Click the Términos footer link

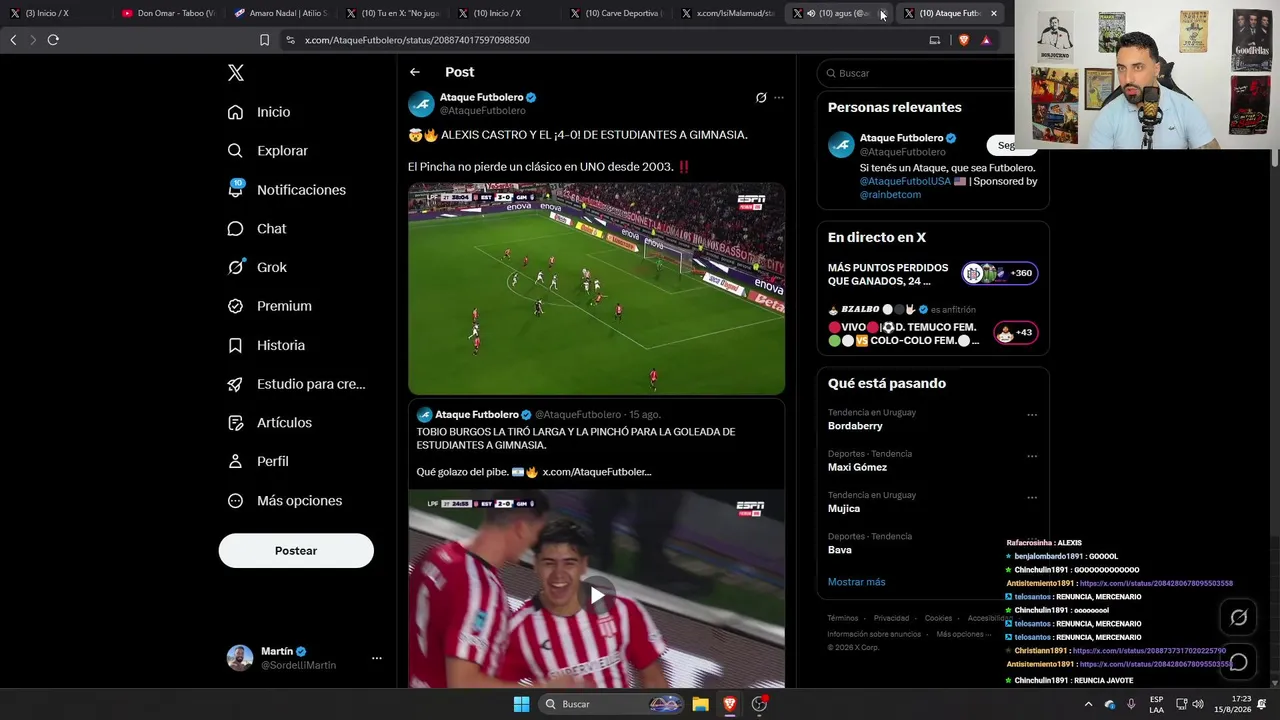(843, 618)
